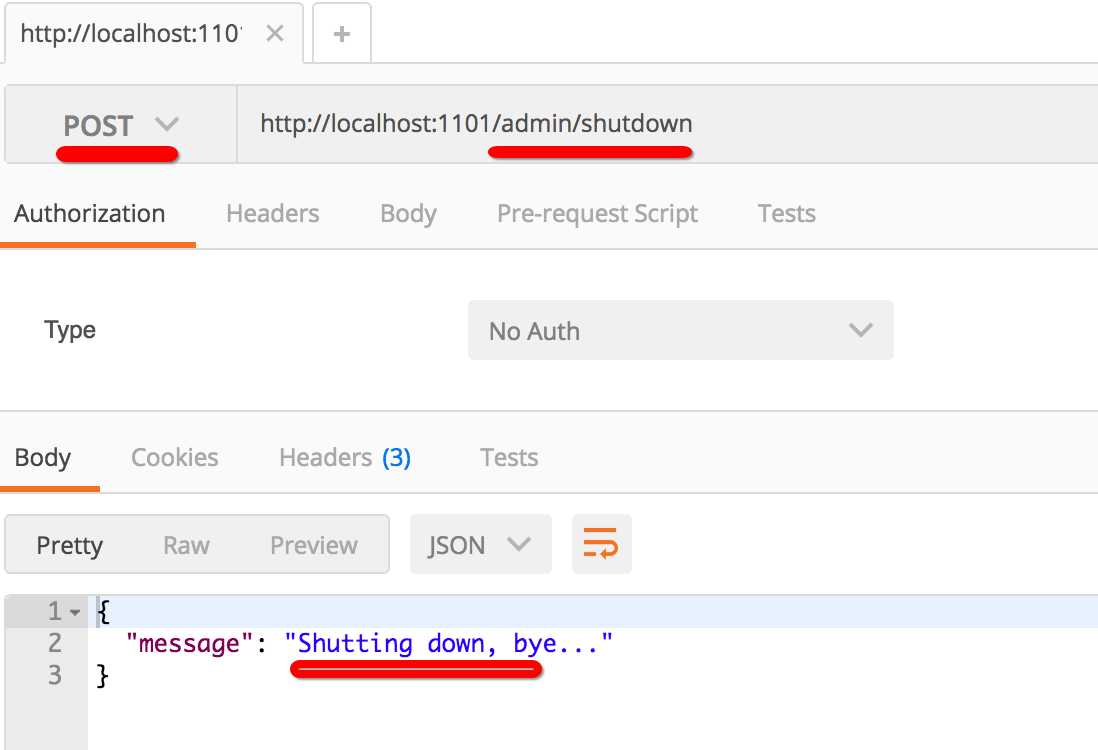Switch the response view to Preview
The width and height of the screenshot is (1098, 750).
point(314,545)
